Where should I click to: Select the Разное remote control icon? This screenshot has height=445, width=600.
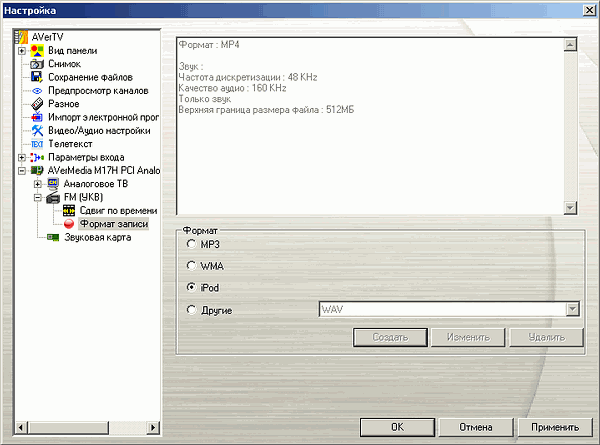[37, 104]
